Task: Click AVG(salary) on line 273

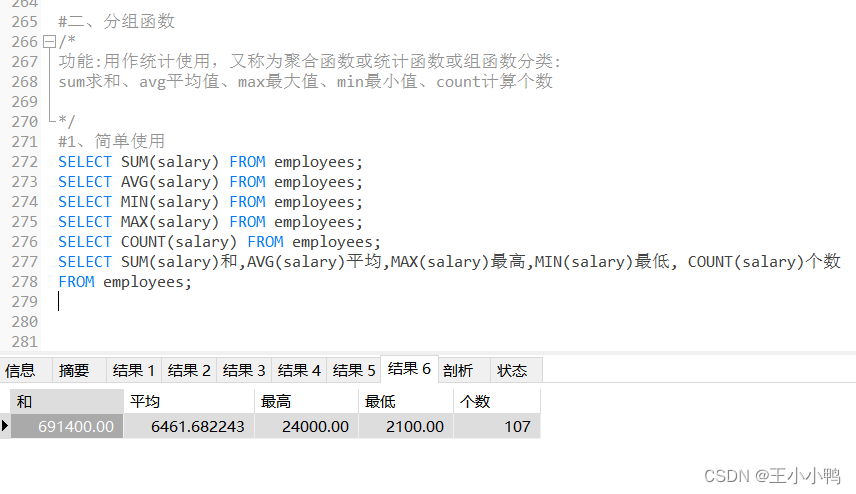Action: pos(170,182)
